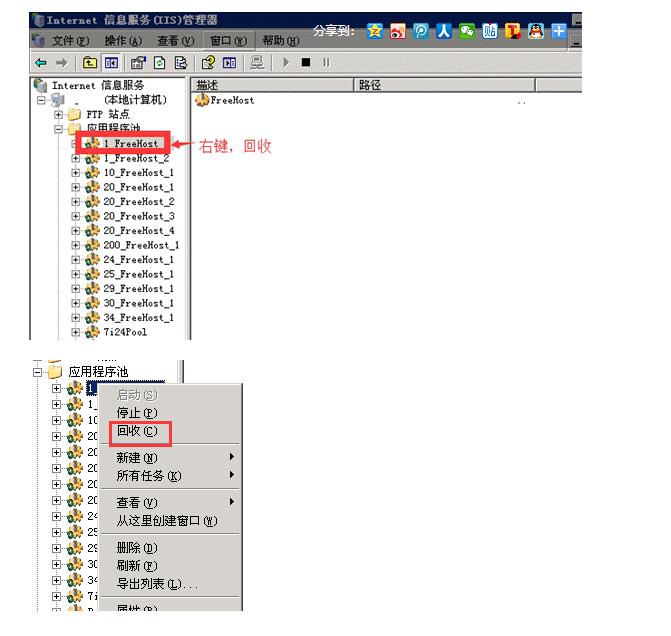This screenshot has height=636, width=671.
Task: Open the 文件(F) menu
Action: click(69, 40)
